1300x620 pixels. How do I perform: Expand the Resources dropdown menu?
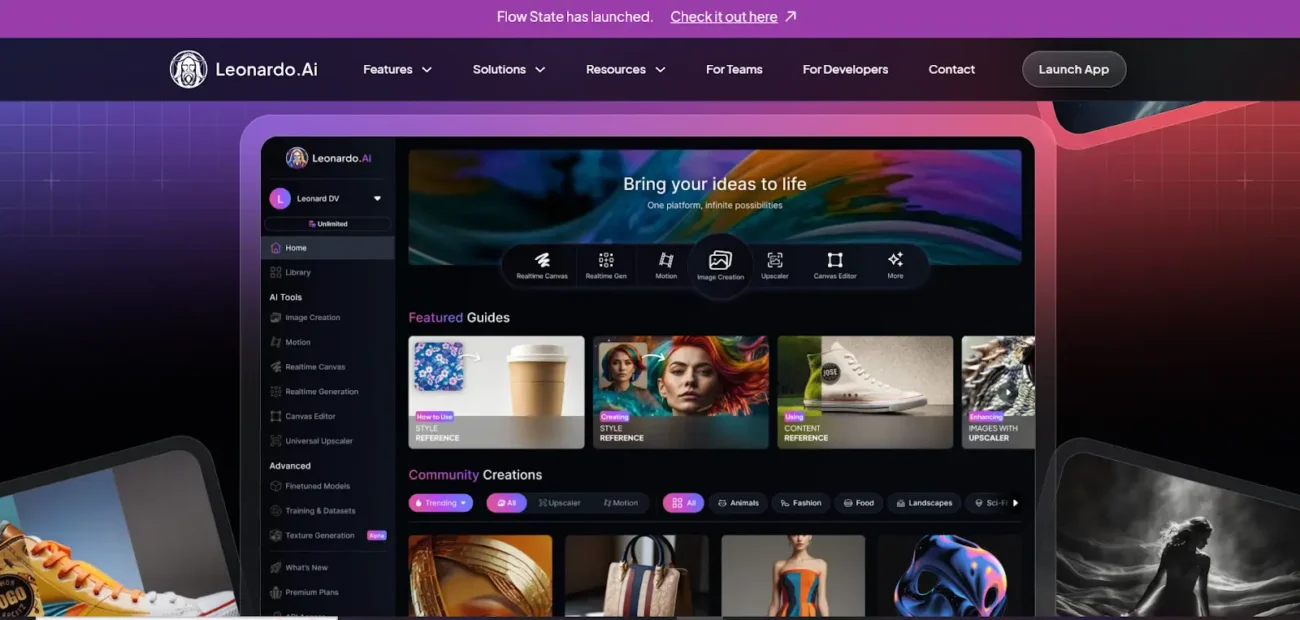[625, 70]
